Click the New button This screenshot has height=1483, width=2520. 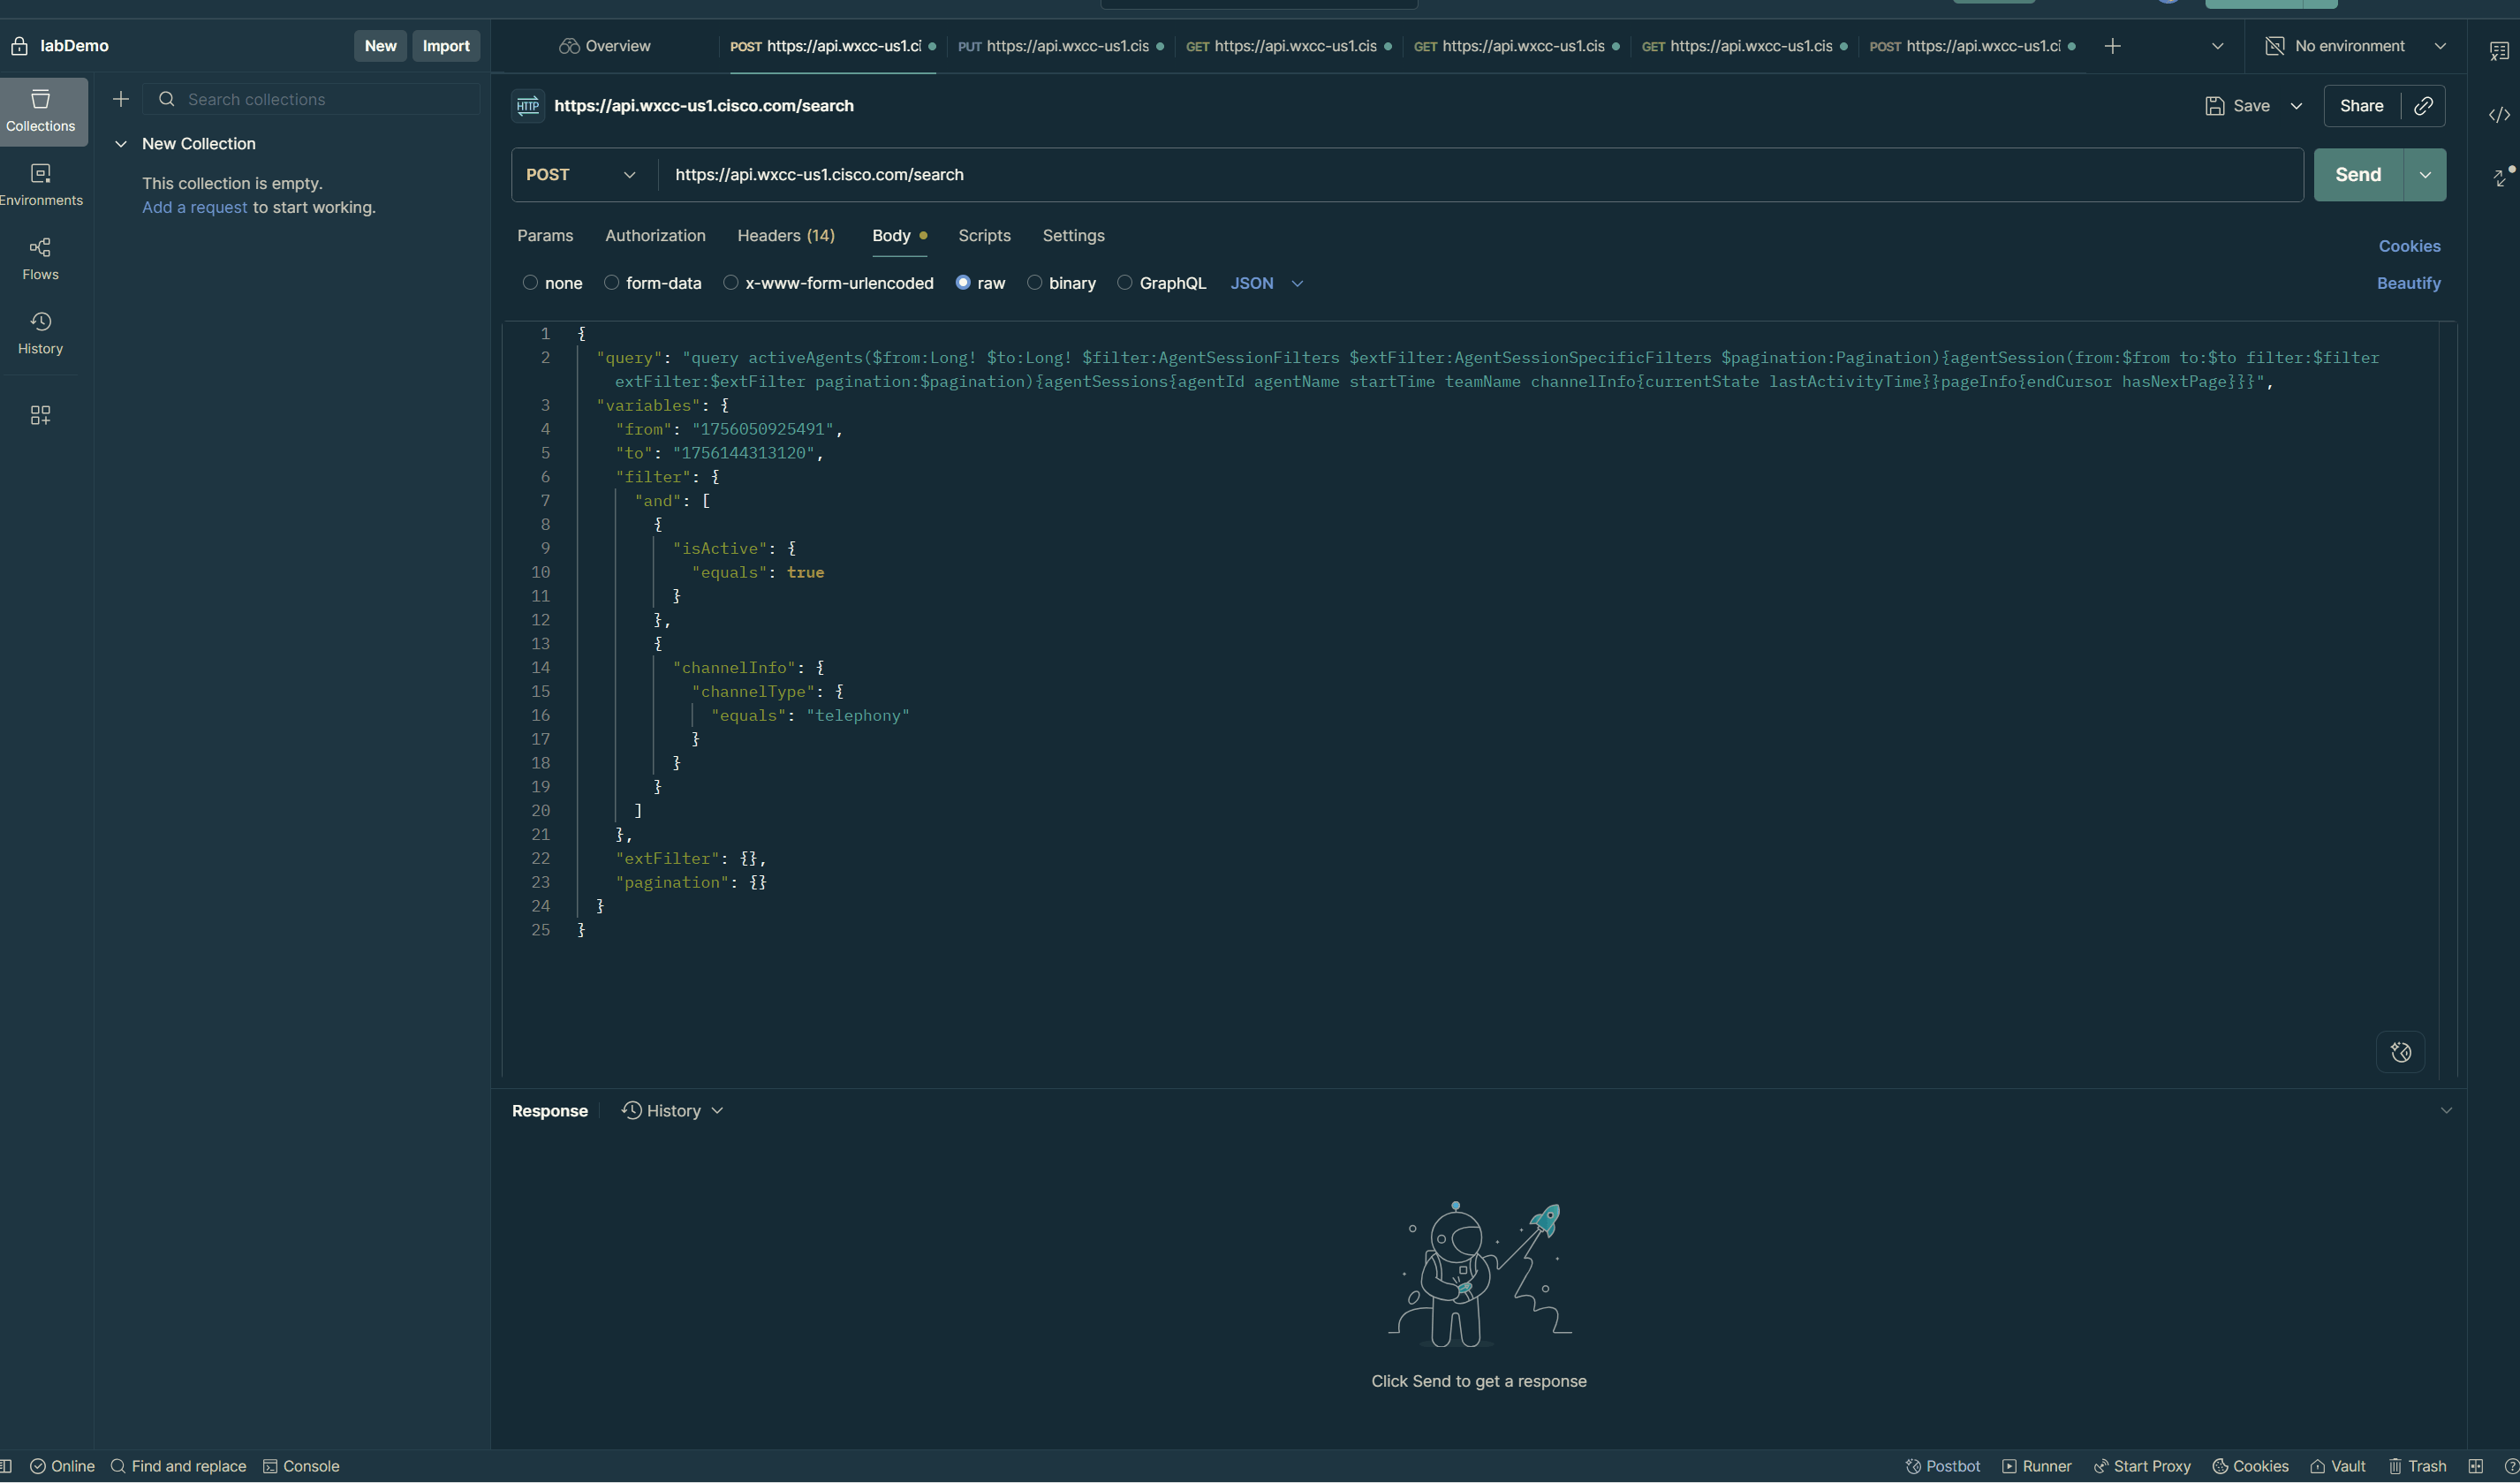[x=380, y=46]
